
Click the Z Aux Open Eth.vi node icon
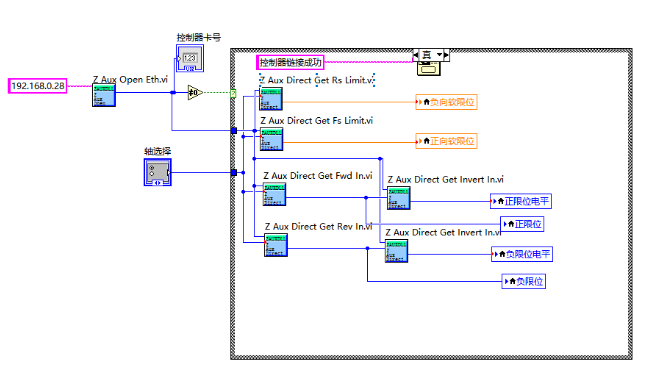tap(104, 95)
